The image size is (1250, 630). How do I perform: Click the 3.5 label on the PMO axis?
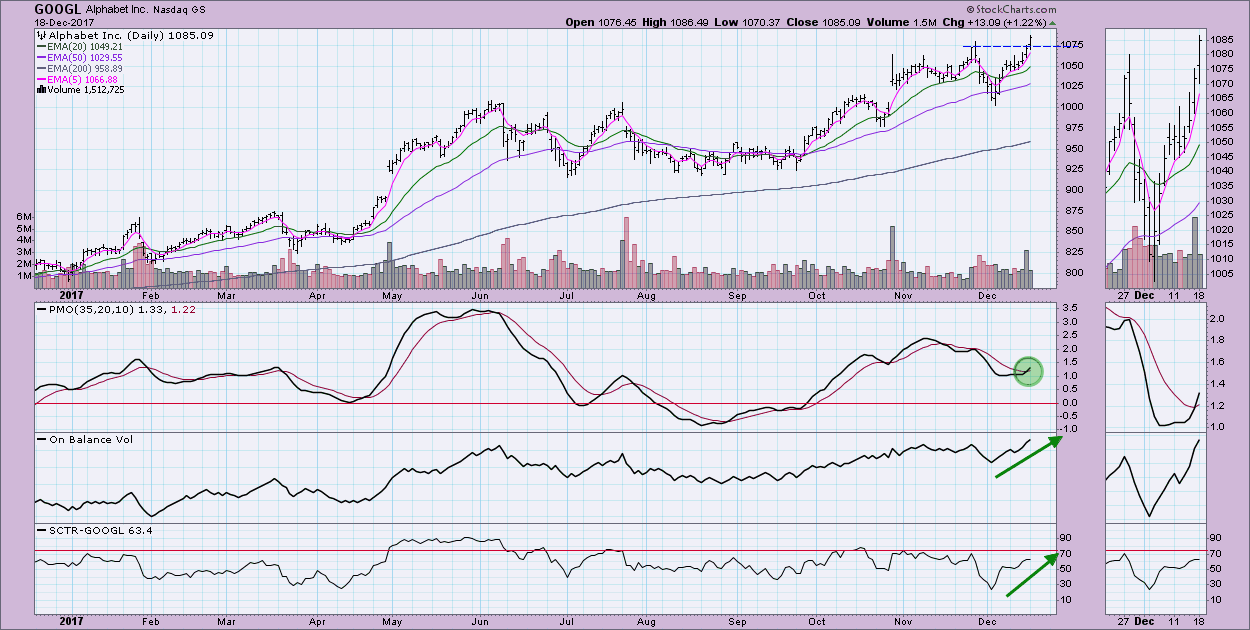1071,308
